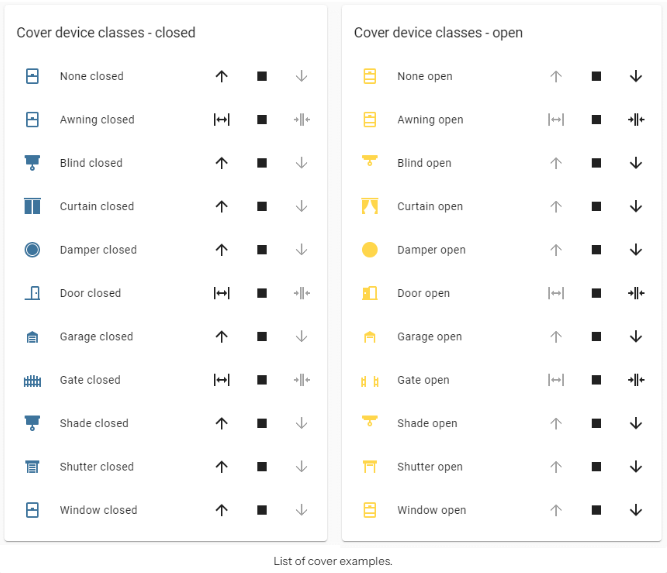Close the Door open cover
This screenshot has width=667, height=573.
coord(636,293)
